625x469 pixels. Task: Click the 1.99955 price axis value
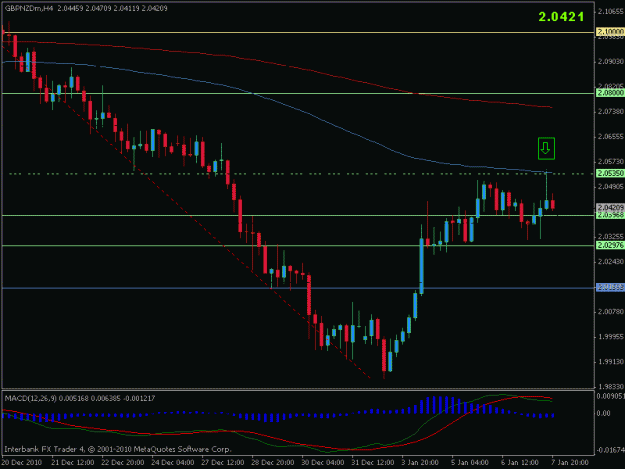pos(610,337)
